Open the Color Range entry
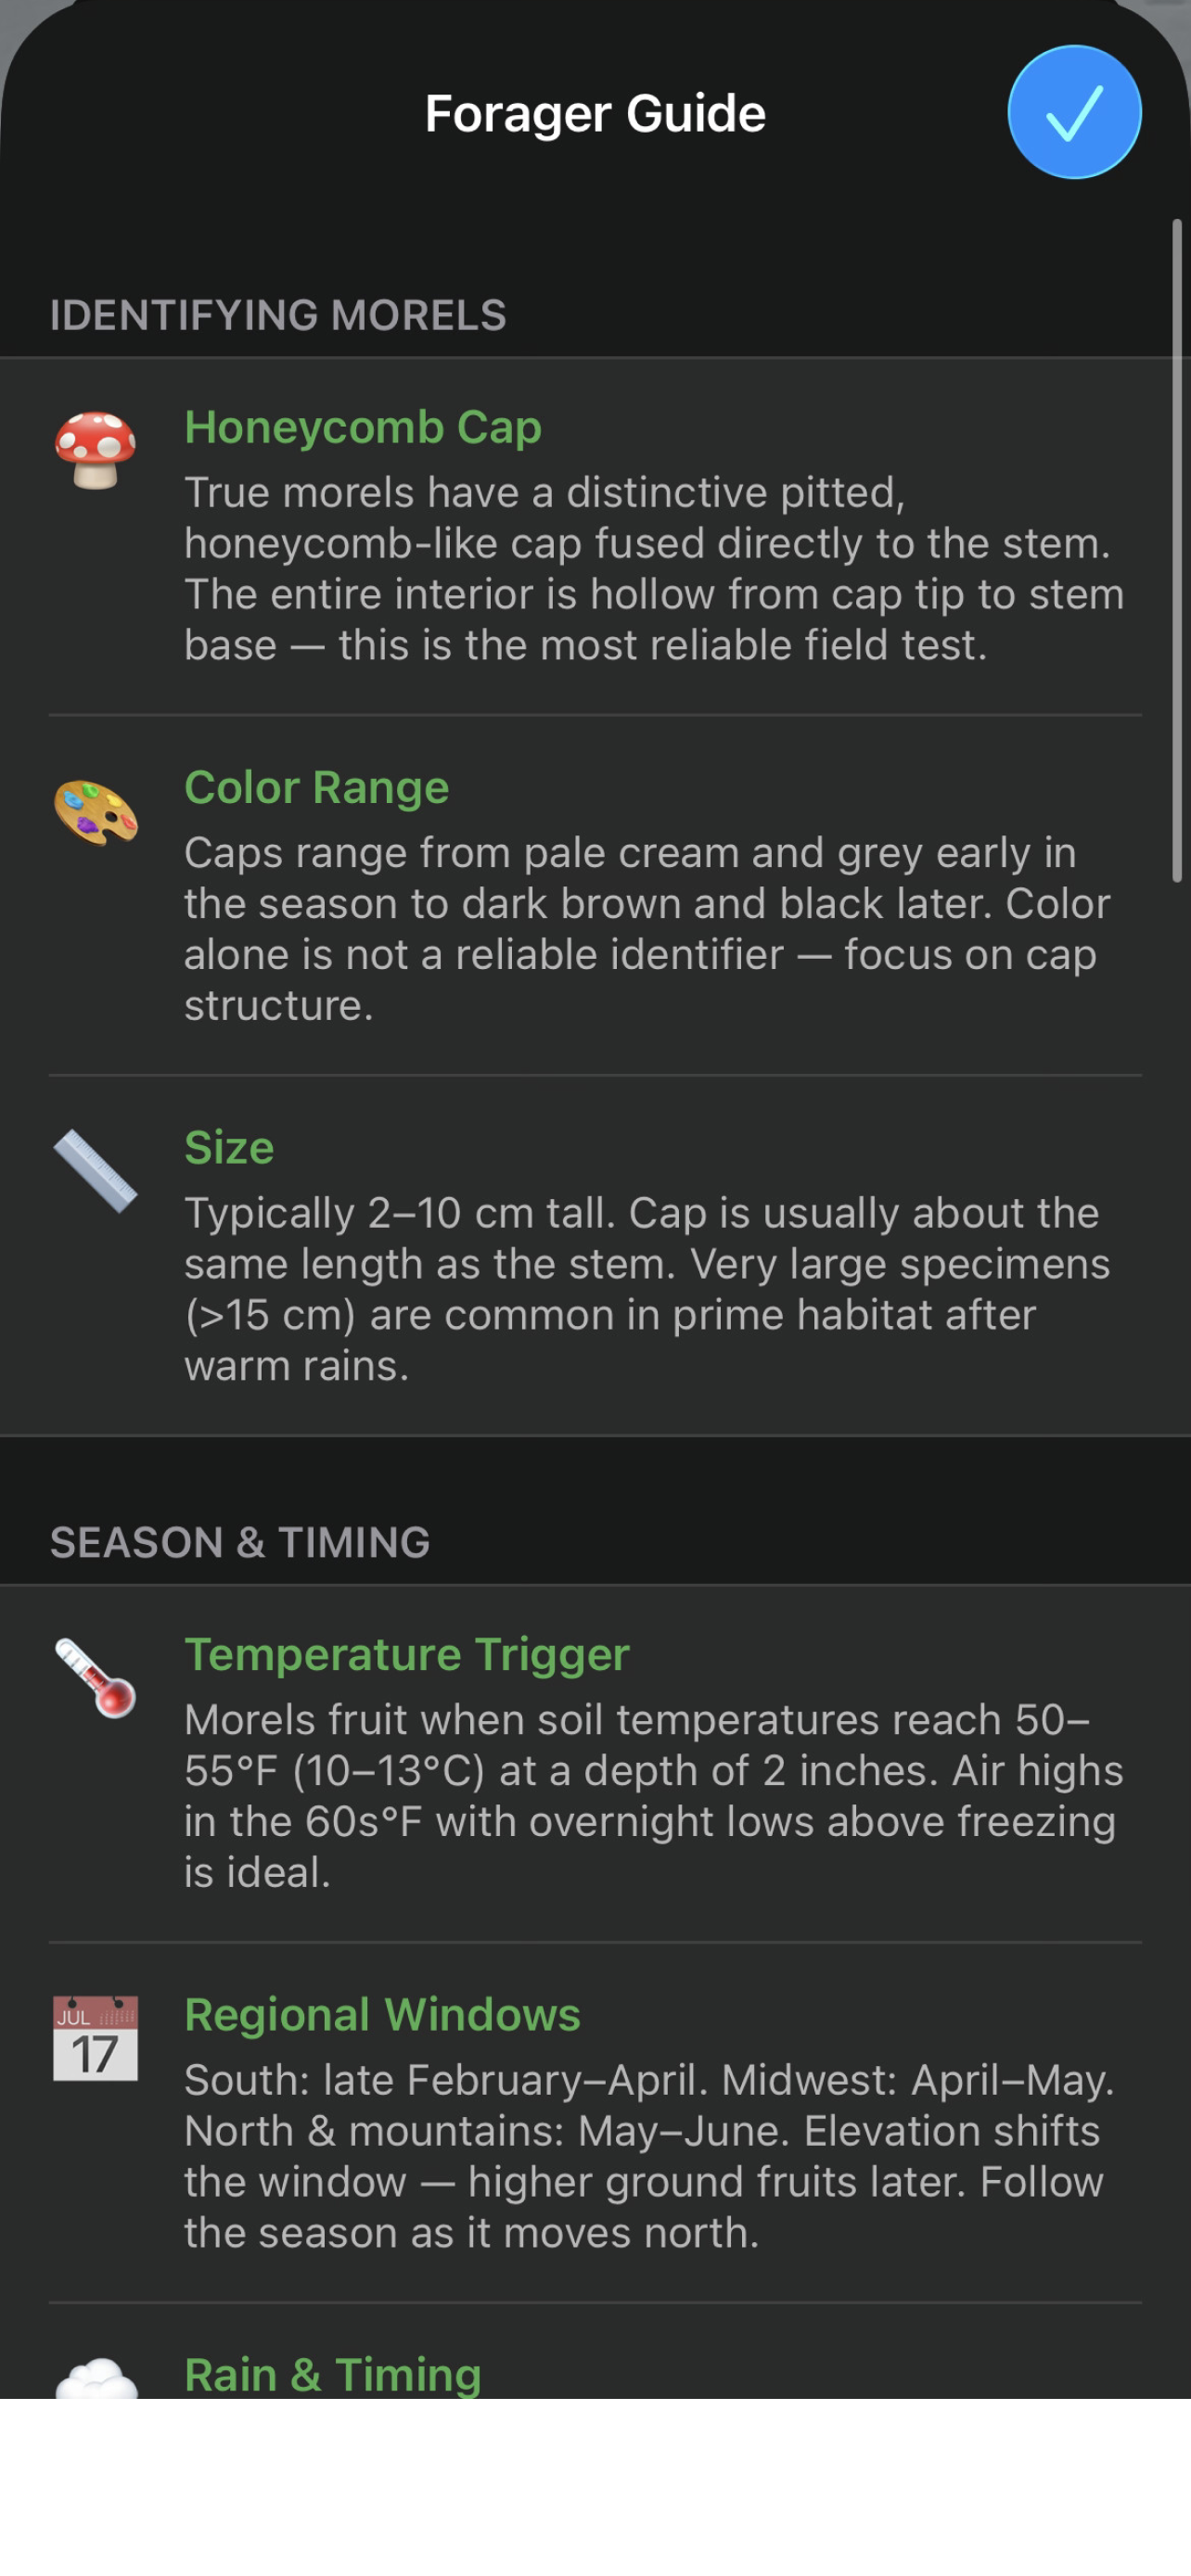Image resolution: width=1191 pixels, height=2576 pixels. tap(316, 788)
